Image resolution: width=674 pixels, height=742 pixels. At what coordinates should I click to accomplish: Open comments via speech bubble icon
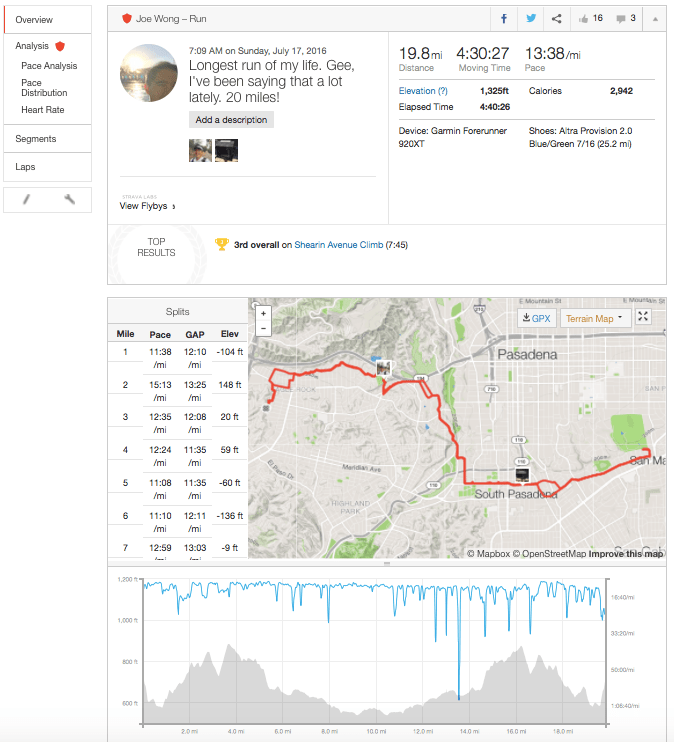(627, 18)
